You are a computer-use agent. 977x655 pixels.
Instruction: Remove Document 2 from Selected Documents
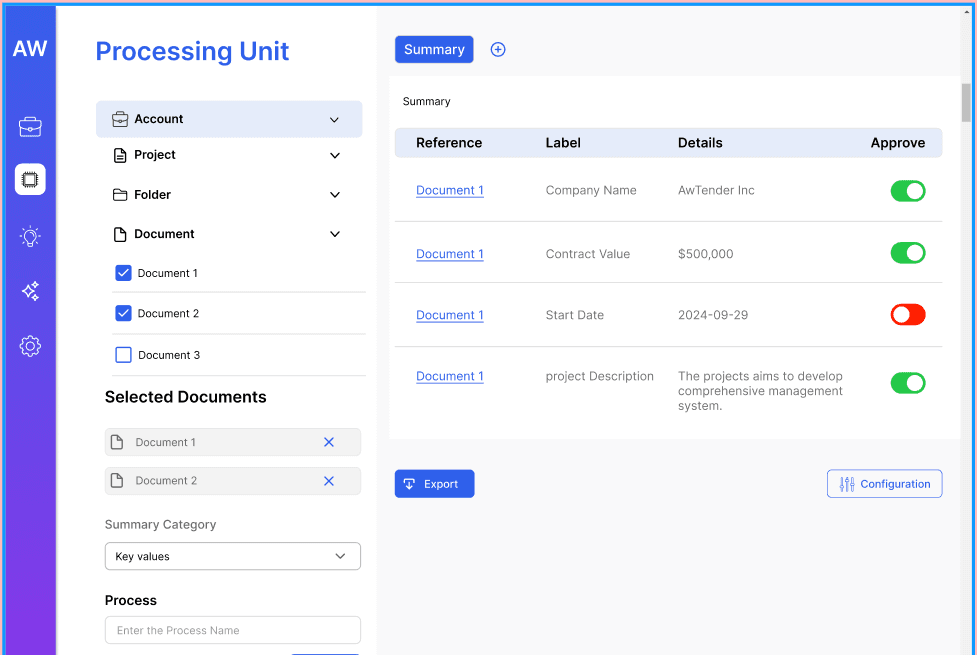(x=329, y=481)
